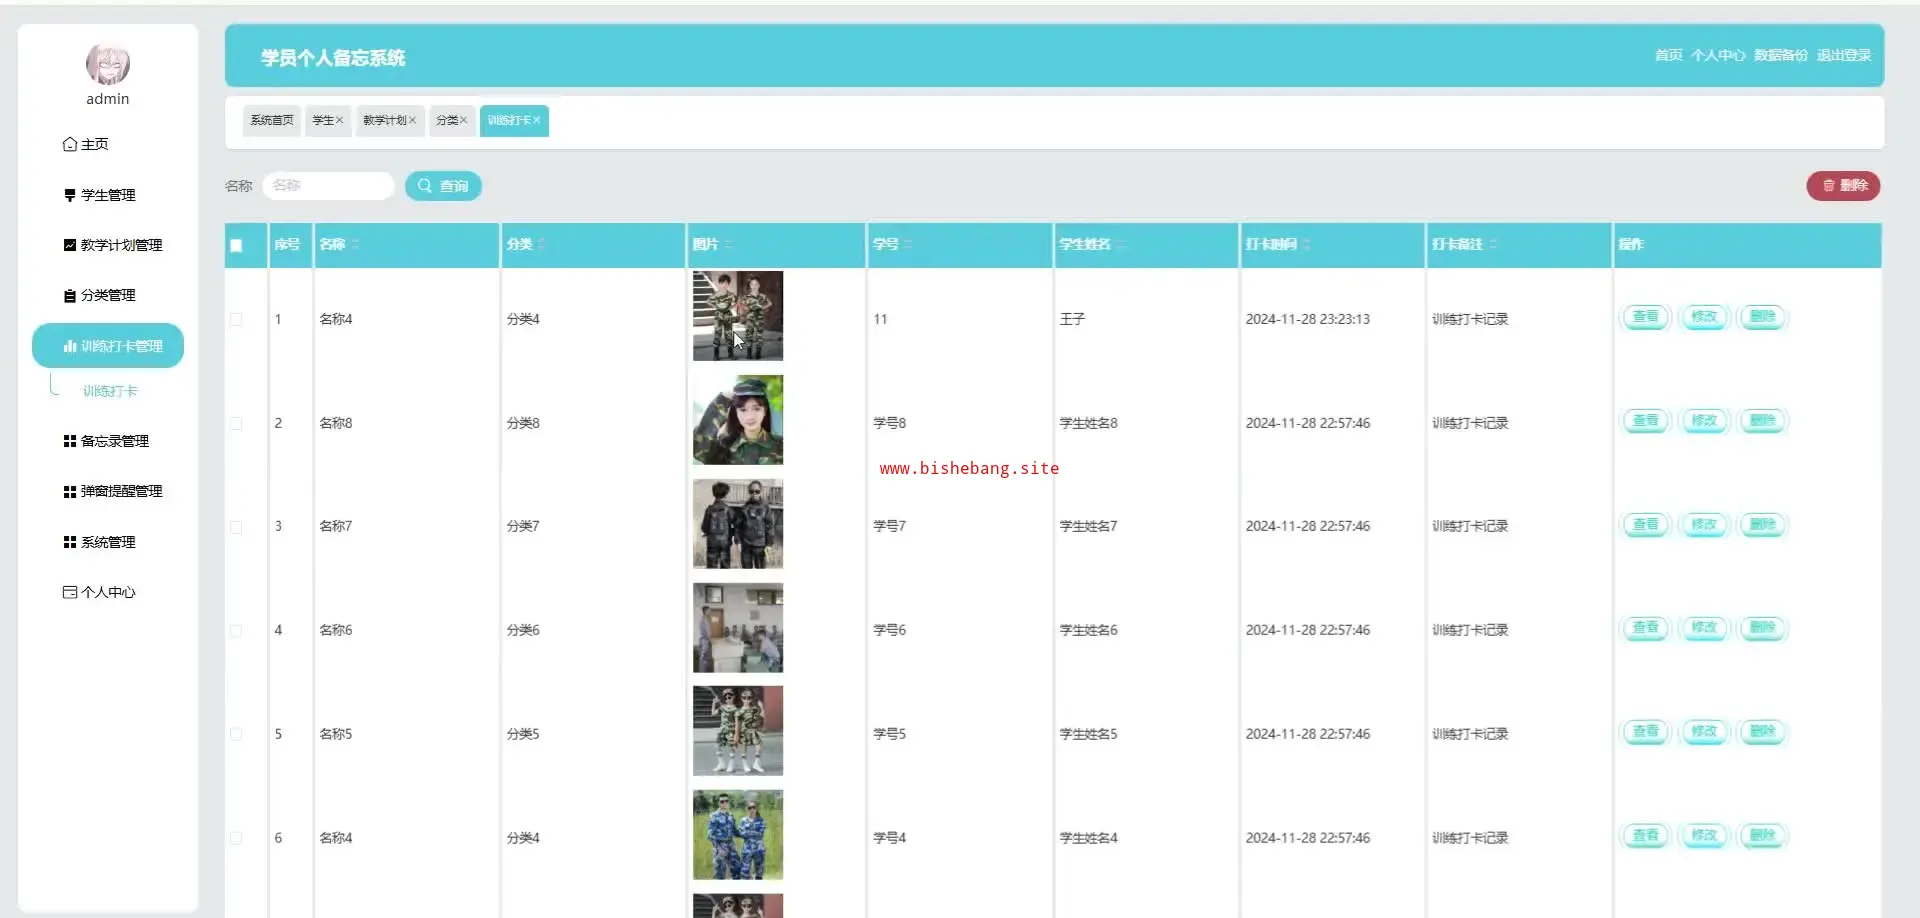Image resolution: width=1920 pixels, height=918 pixels.
Task: Click the 训练打卡管理 bar chart icon
Action: (x=70, y=346)
